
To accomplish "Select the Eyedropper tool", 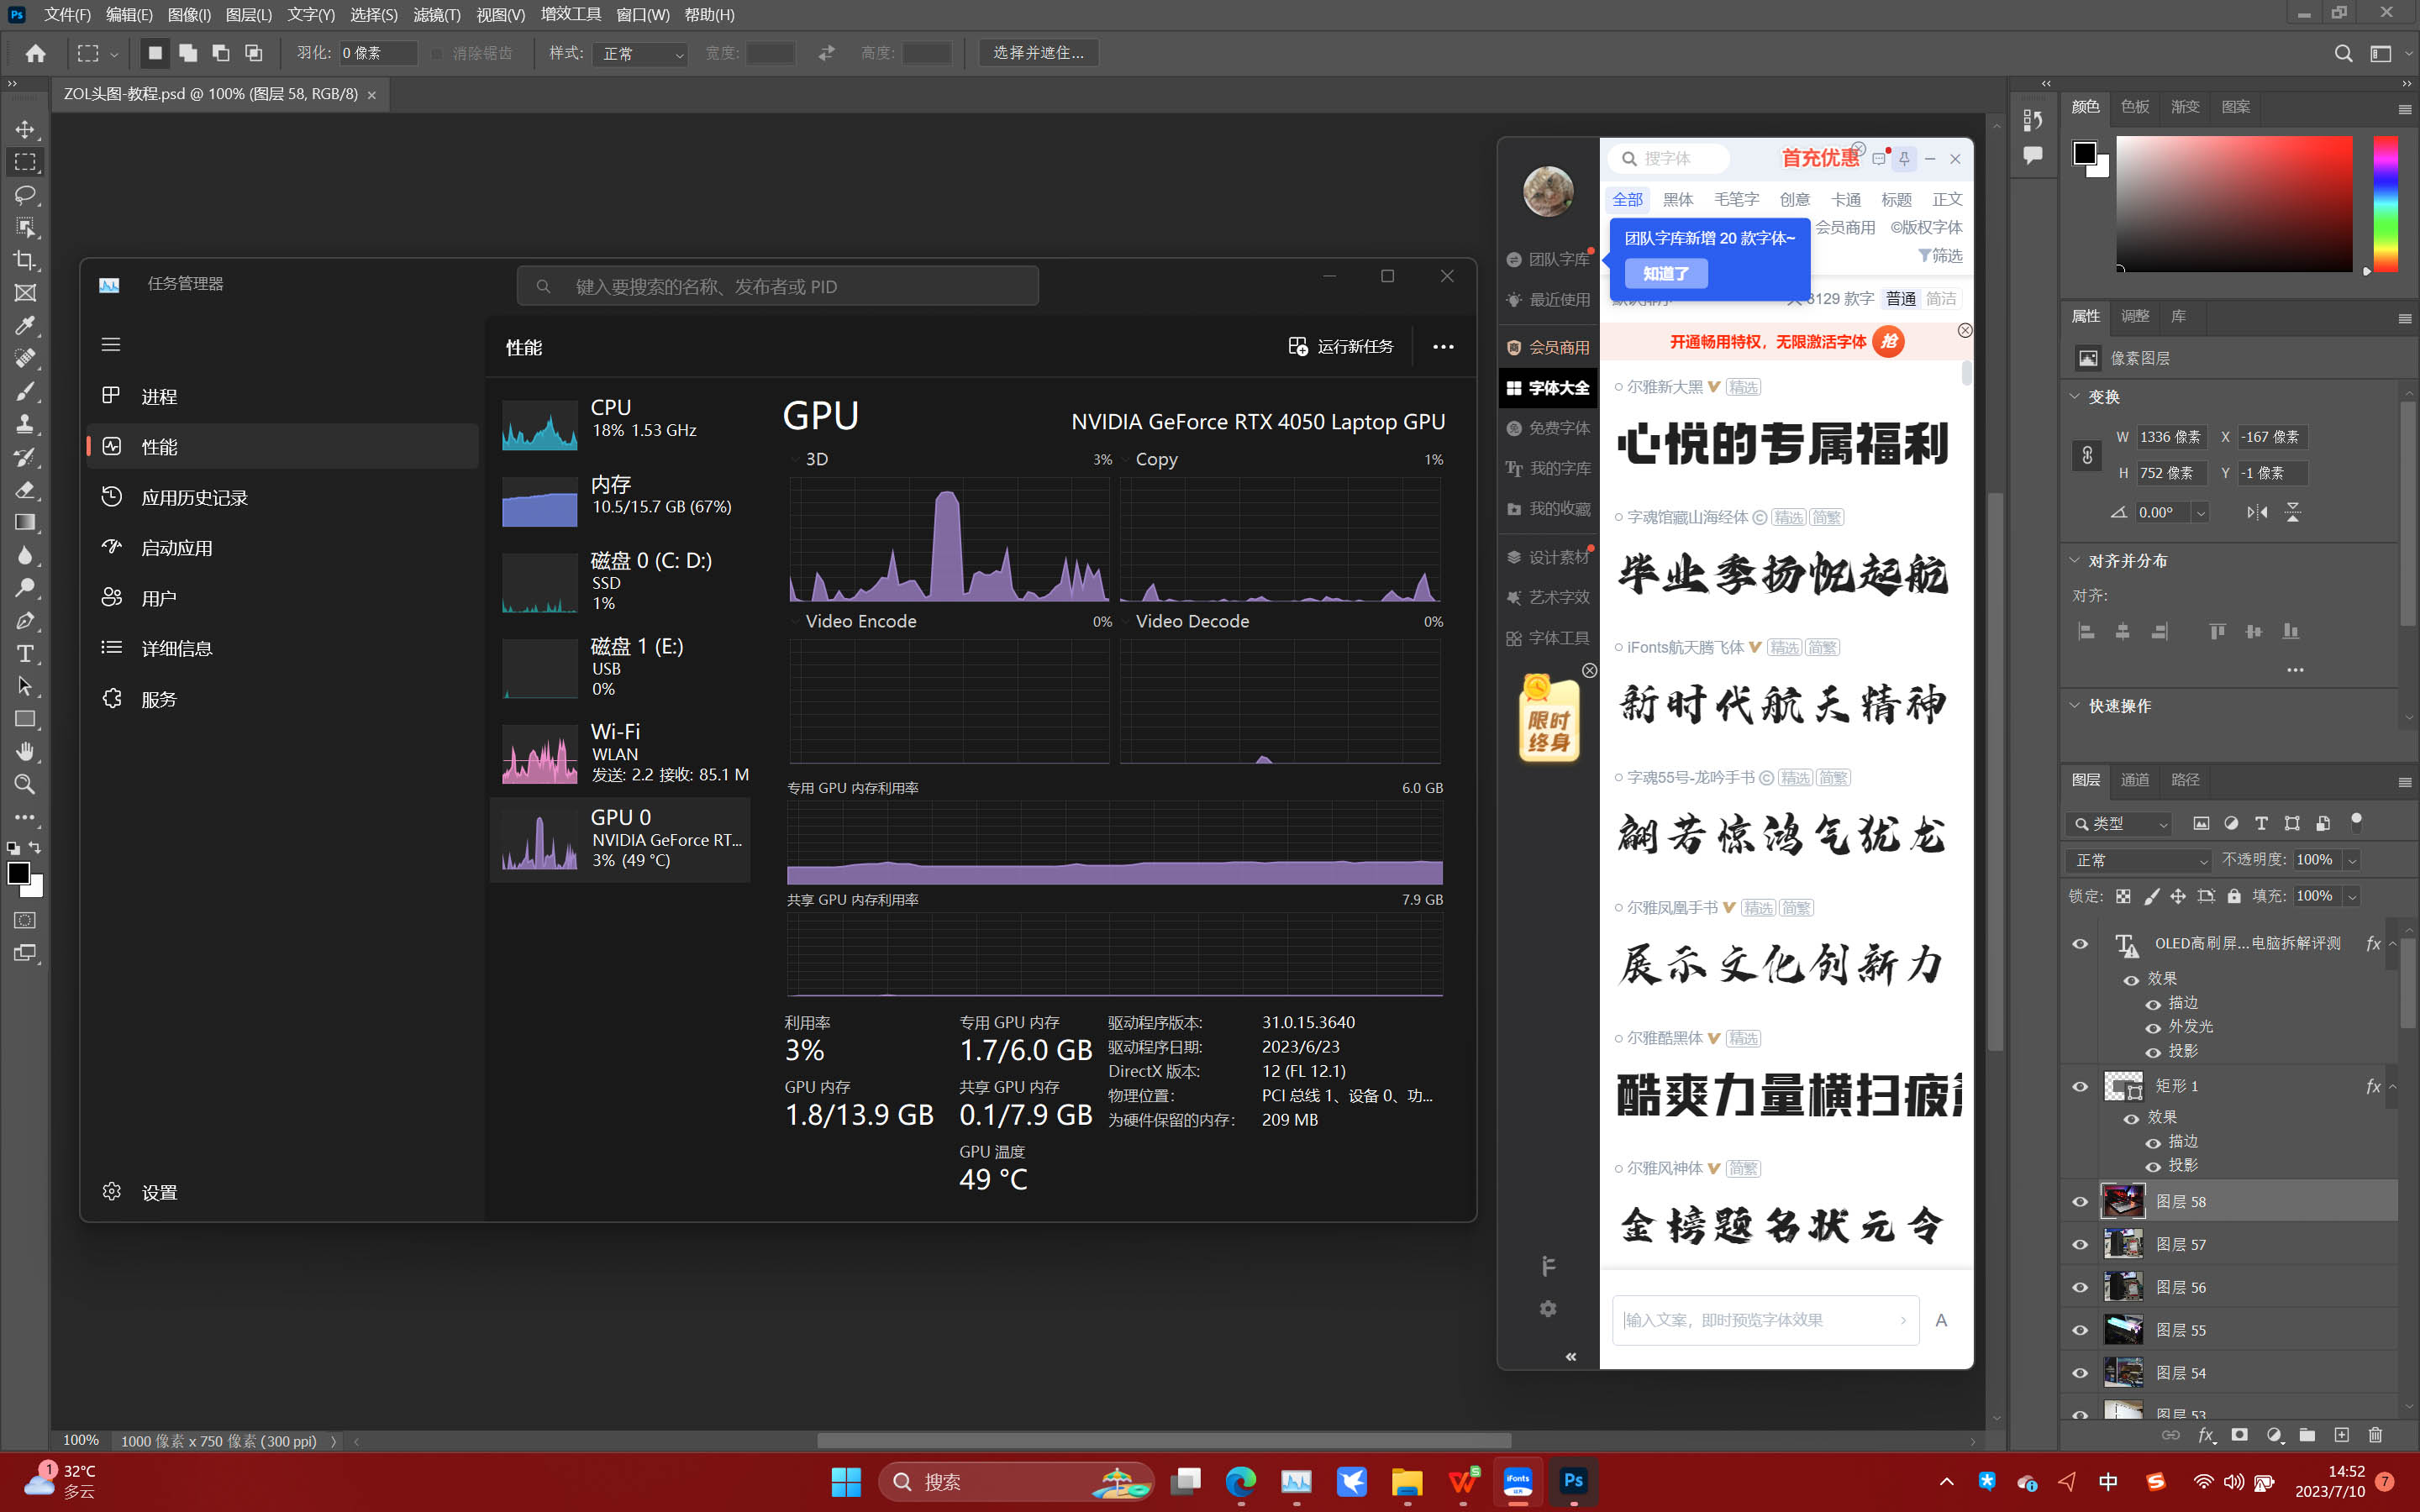I will click(25, 325).
